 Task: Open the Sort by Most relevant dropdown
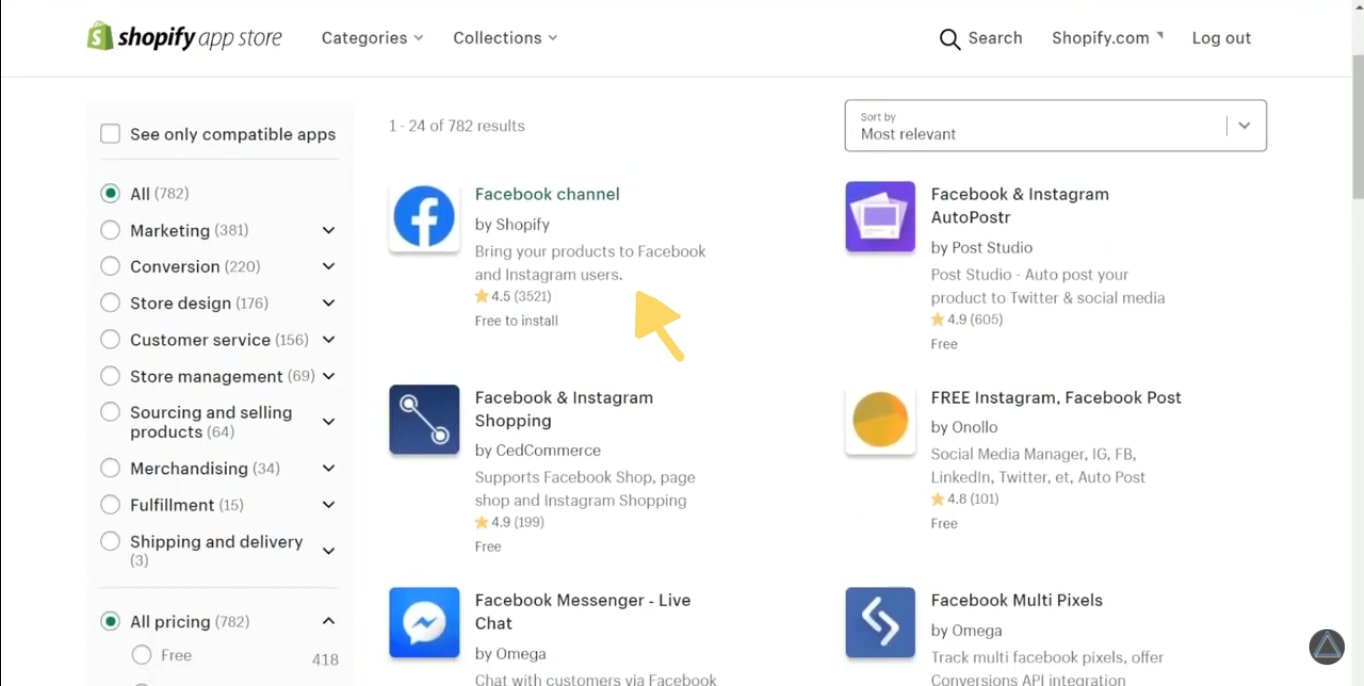point(1055,126)
